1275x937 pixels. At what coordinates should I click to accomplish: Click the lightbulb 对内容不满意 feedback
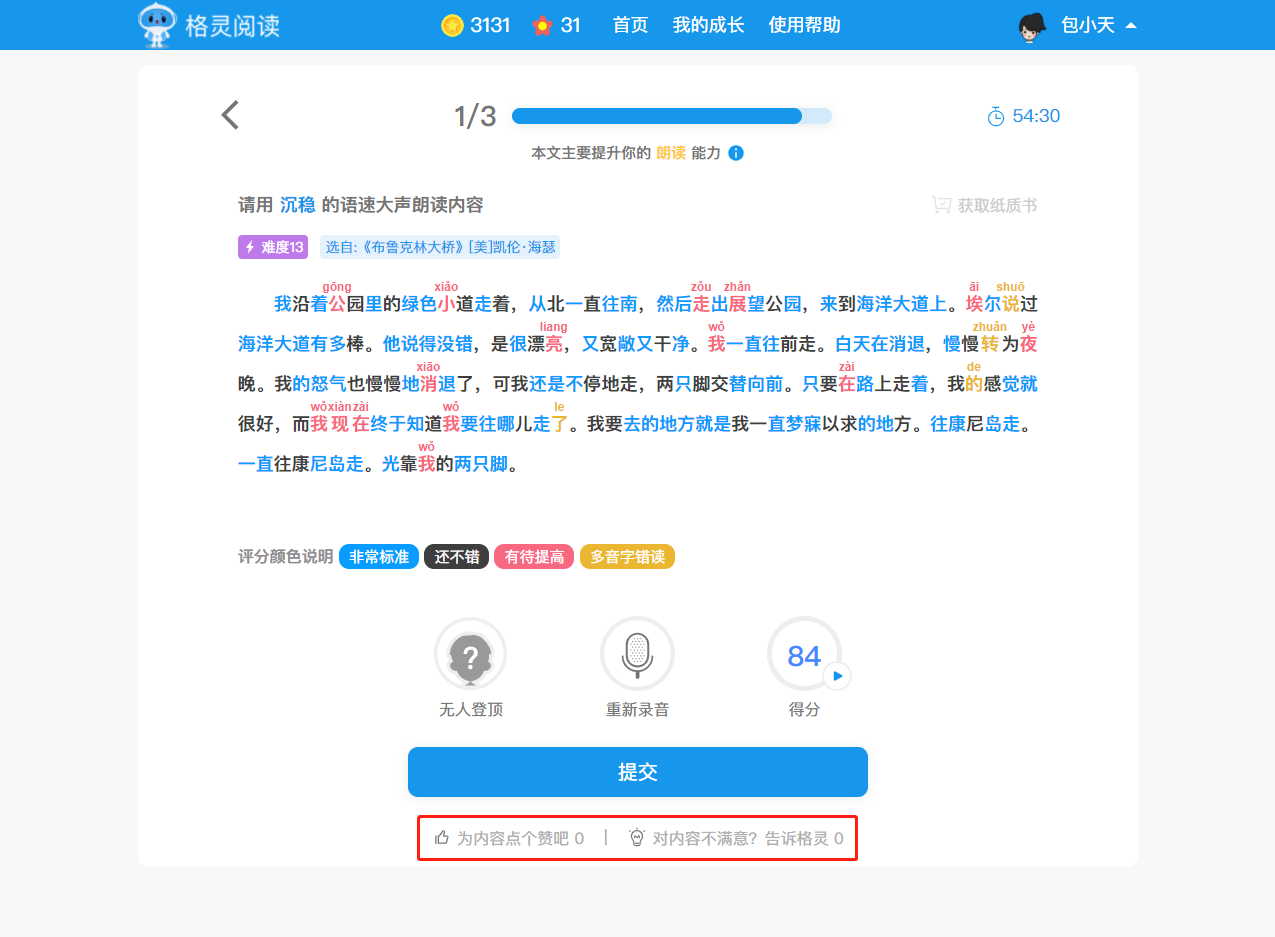tap(736, 838)
